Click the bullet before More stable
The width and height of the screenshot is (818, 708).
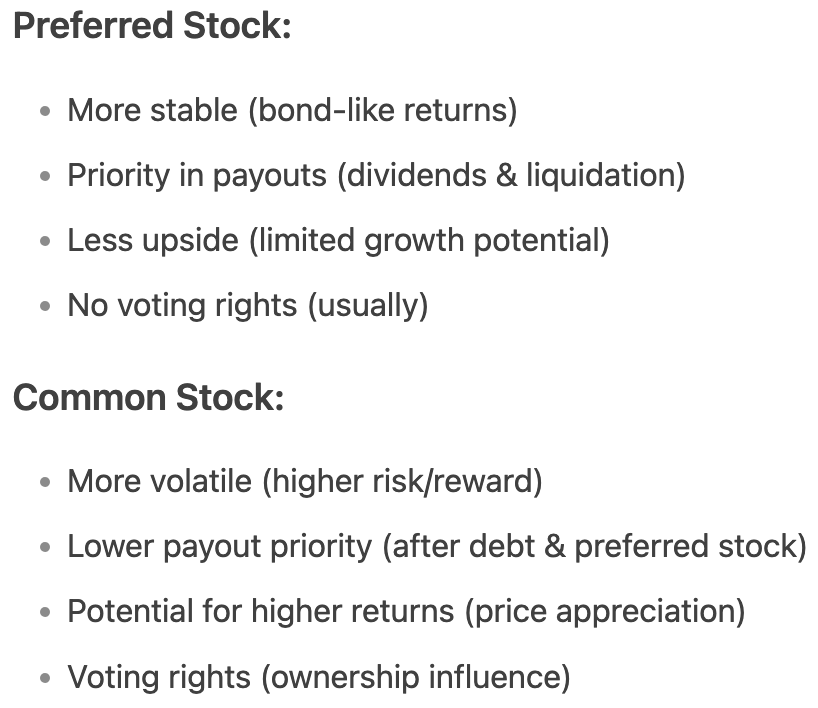pyautogui.click(x=45, y=111)
